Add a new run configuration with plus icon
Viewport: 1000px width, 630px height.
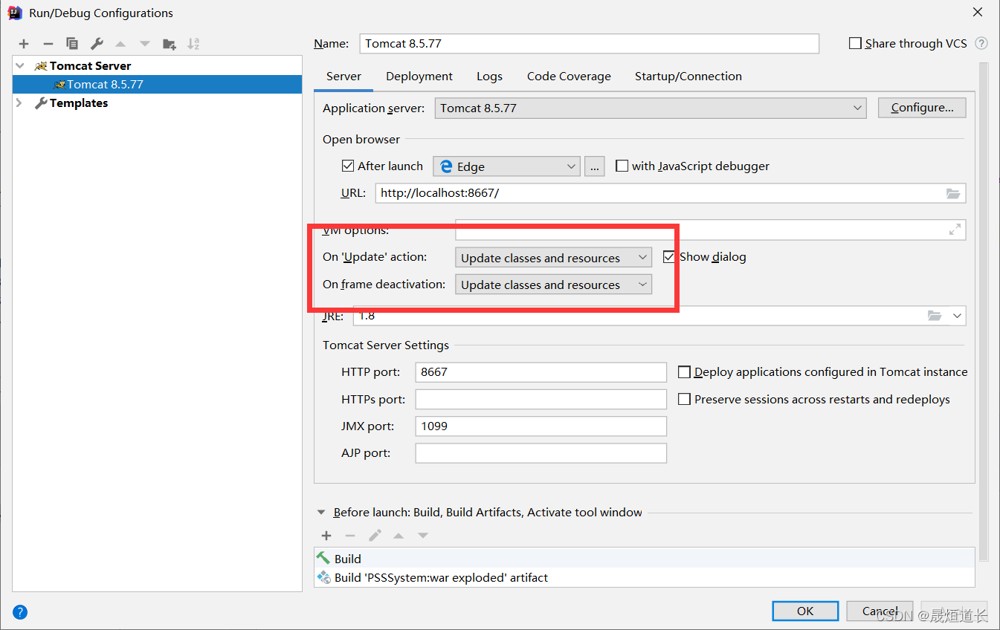click(24, 44)
